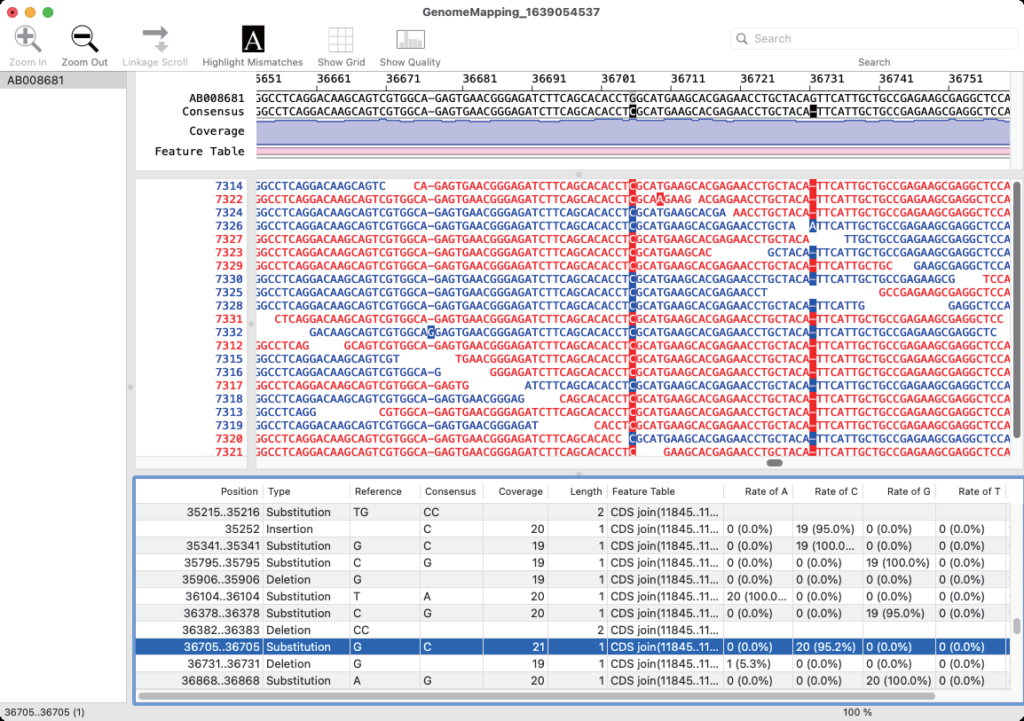This screenshot has height=721, width=1024.
Task: Click read ID 7322 in alignment
Action: [x=229, y=199]
